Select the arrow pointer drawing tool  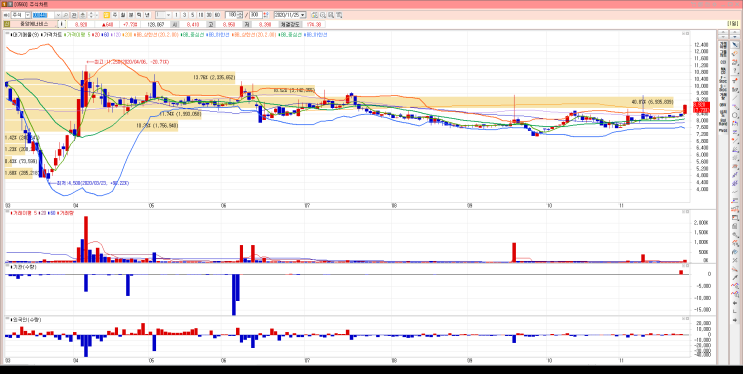(735, 45)
